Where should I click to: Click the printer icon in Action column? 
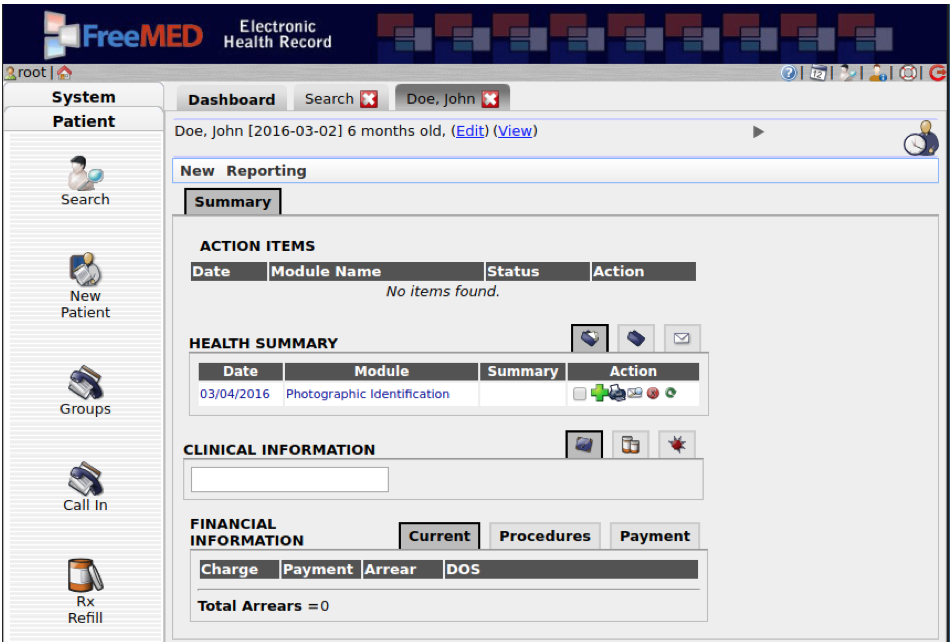[617, 394]
